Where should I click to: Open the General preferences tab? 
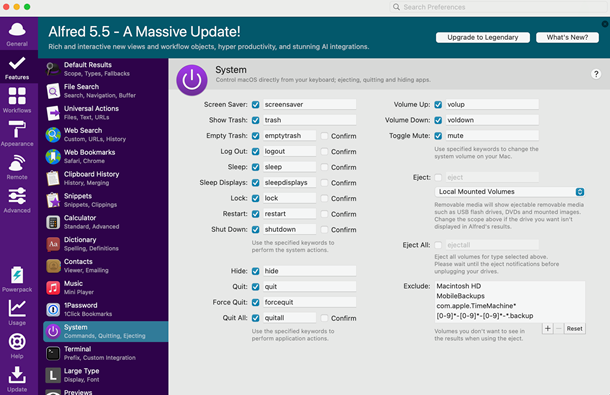coord(17,34)
